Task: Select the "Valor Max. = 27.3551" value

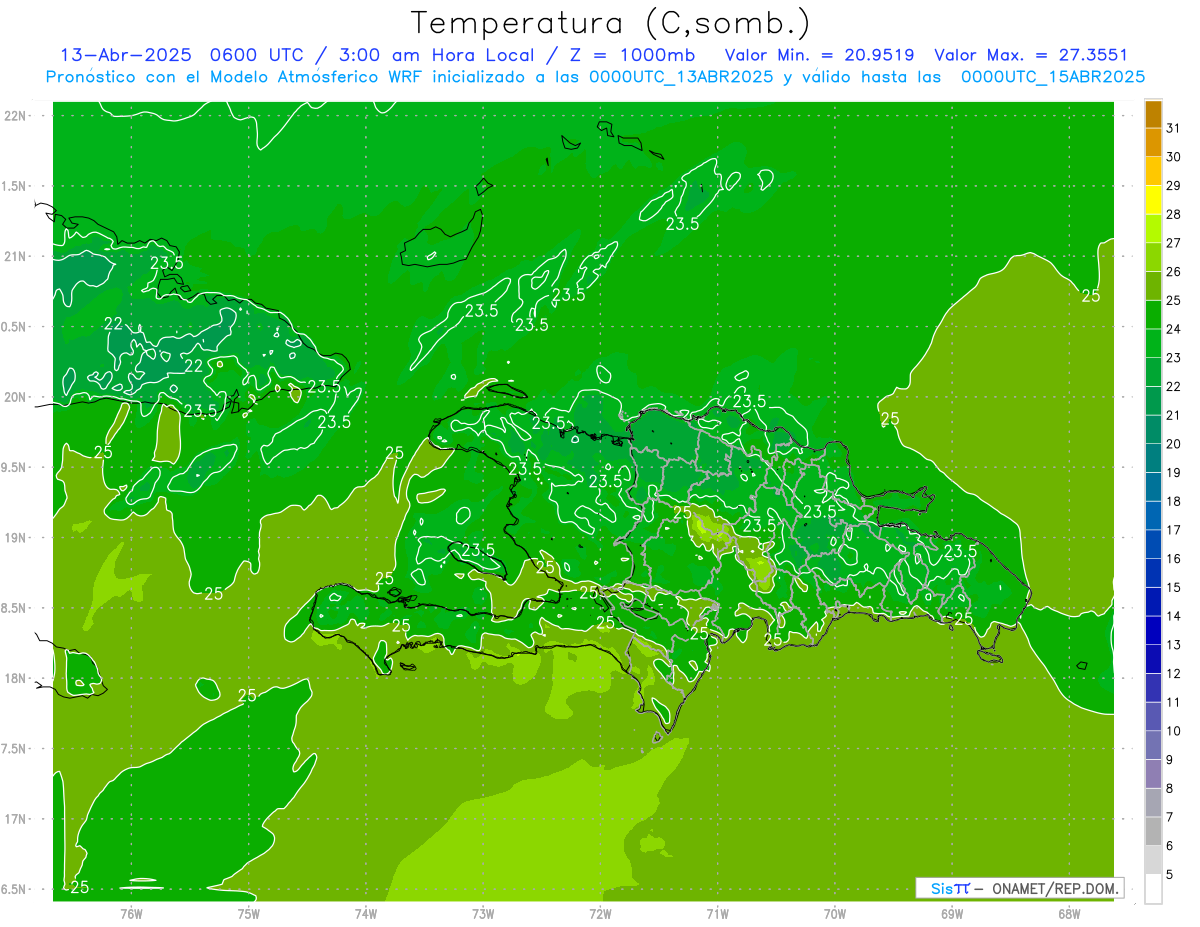Action: coord(1031,55)
